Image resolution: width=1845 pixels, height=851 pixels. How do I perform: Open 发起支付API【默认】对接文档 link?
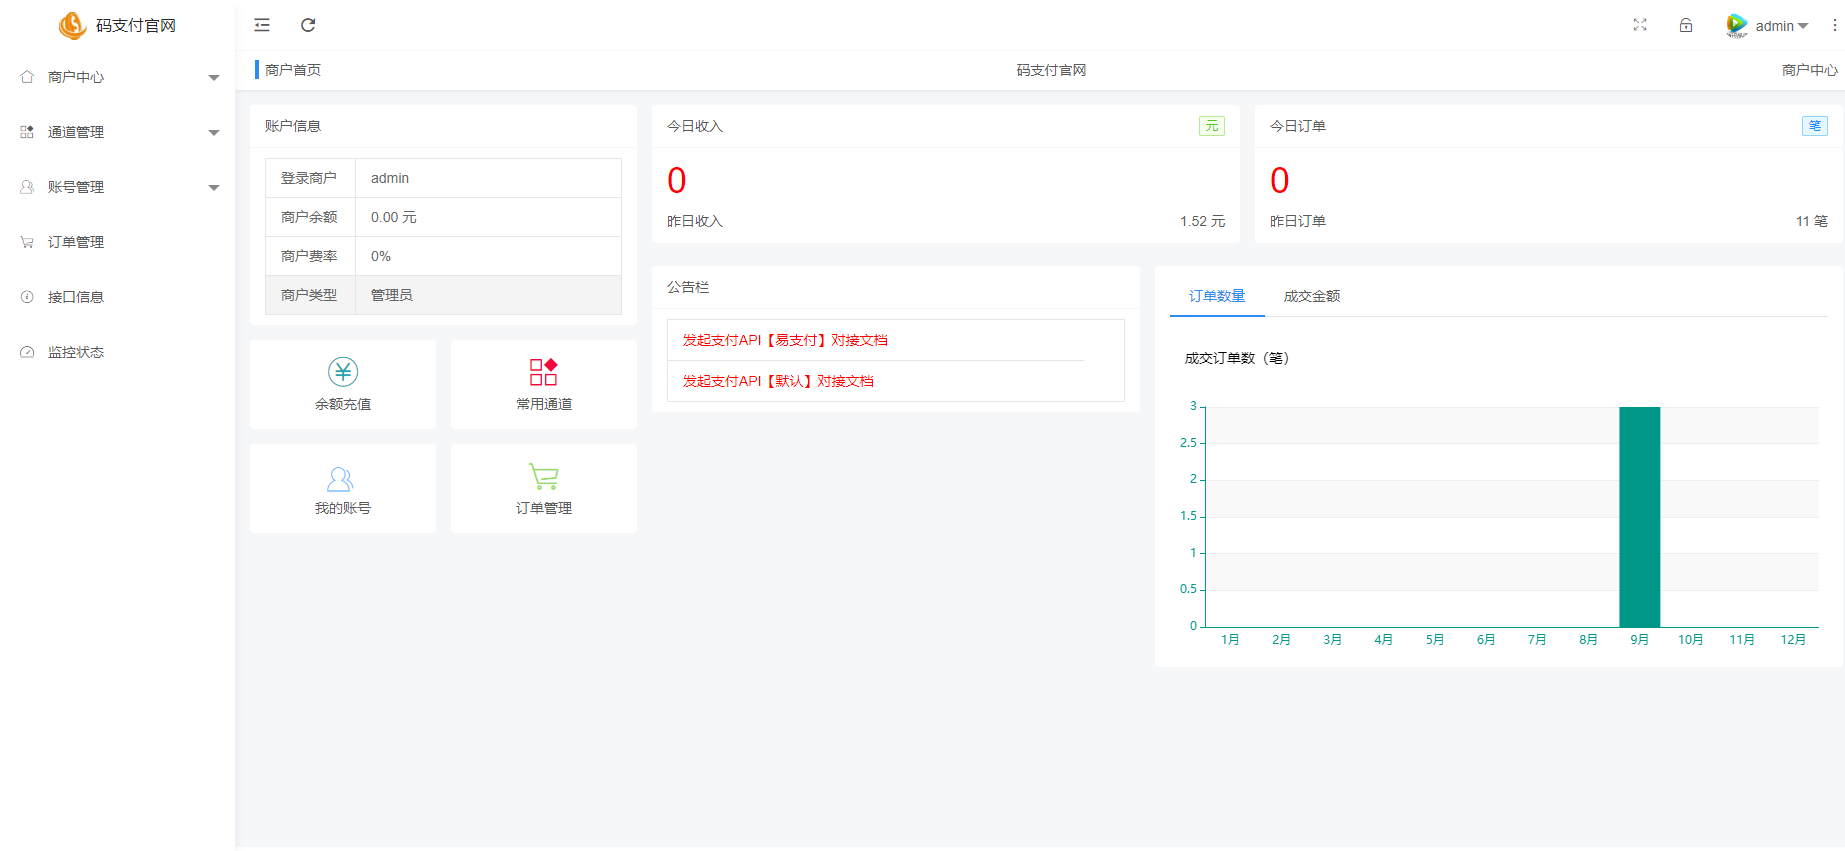click(778, 381)
